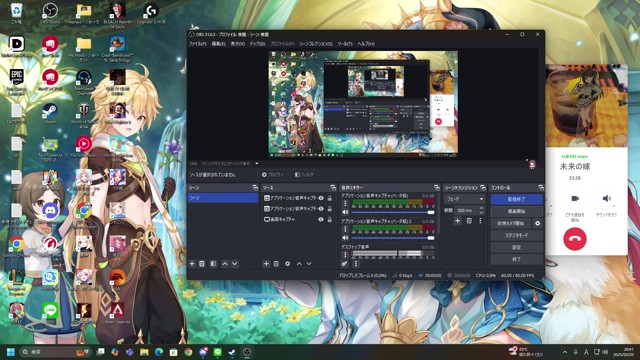Open preview scaling dropdown arrow below the preview
The height and width of the screenshot is (360, 640).
coord(256,163)
